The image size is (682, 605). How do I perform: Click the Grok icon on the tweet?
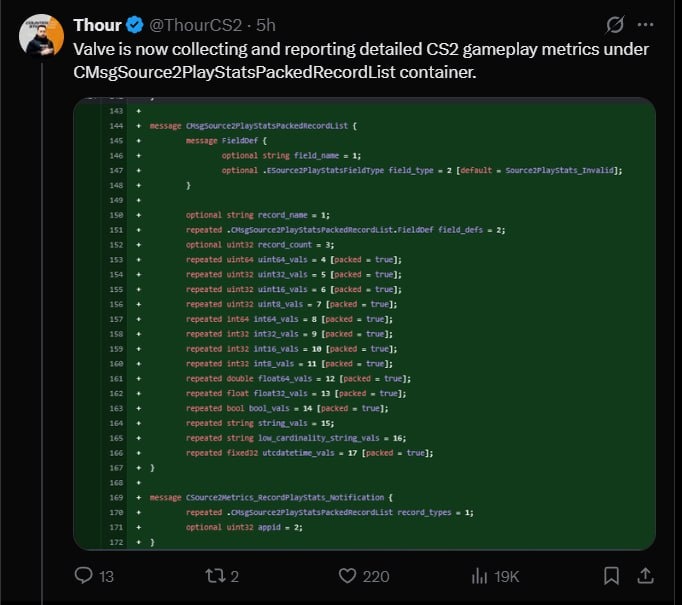(617, 24)
